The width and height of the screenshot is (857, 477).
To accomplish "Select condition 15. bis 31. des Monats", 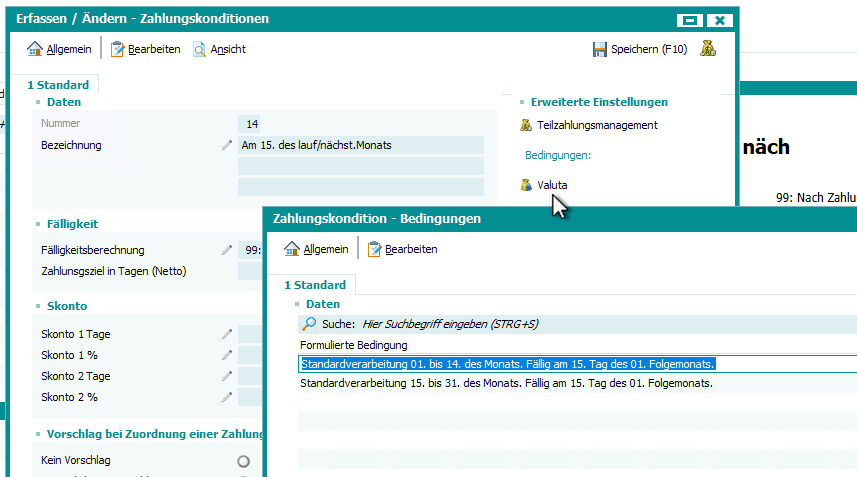I will (x=506, y=384).
